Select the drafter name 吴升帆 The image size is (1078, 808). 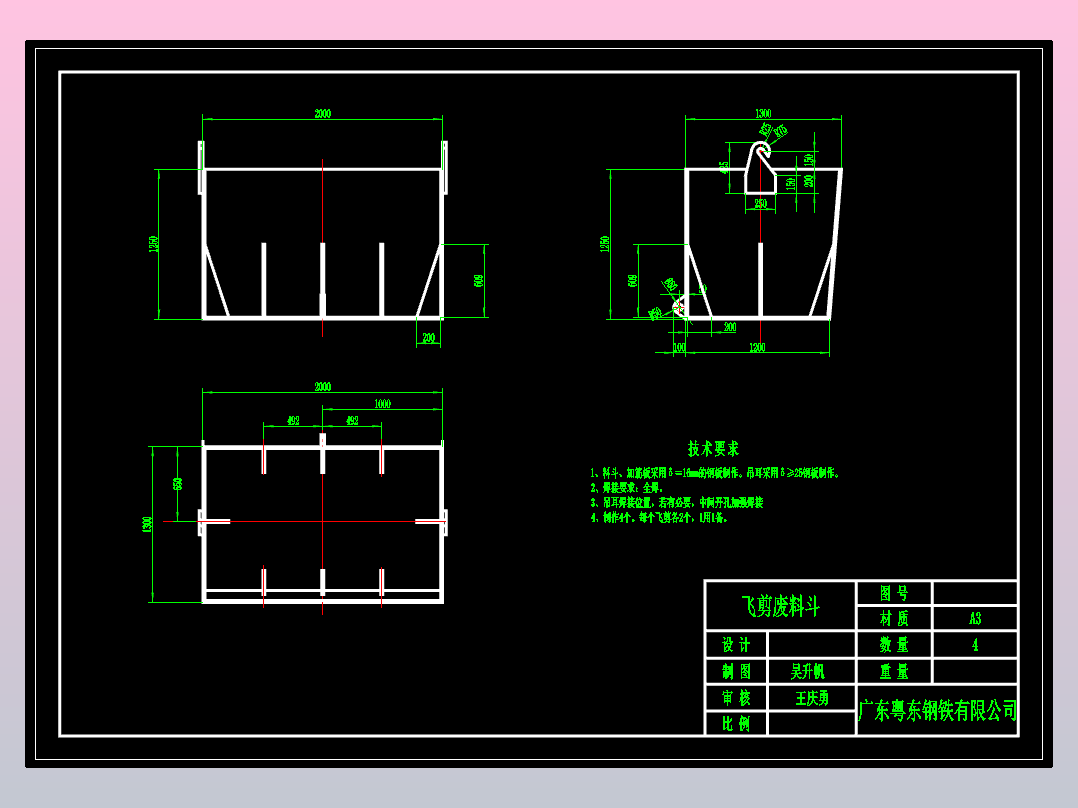point(807,671)
